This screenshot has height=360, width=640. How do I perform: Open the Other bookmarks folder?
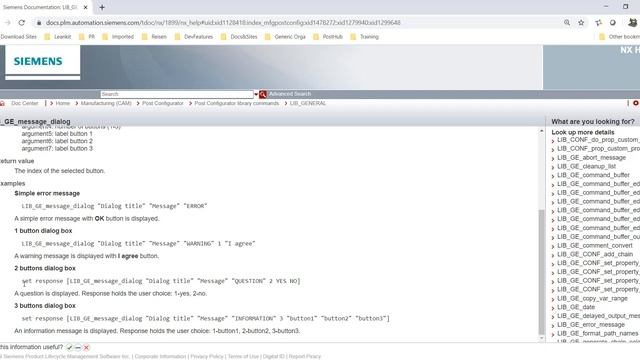tap(620, 37)
